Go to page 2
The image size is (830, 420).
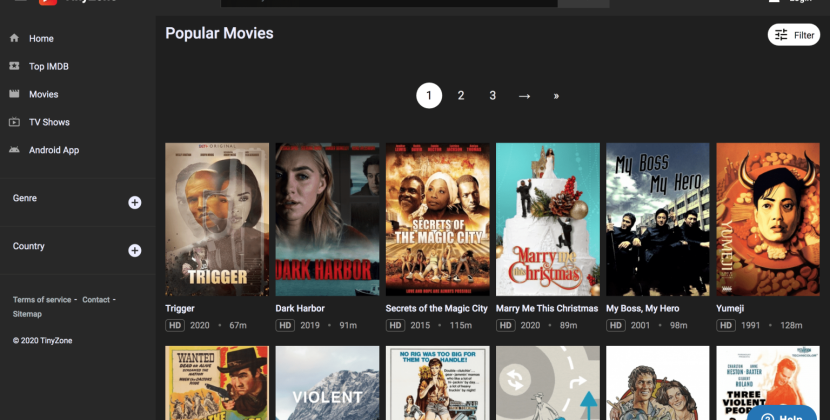[x=461, y=96]
